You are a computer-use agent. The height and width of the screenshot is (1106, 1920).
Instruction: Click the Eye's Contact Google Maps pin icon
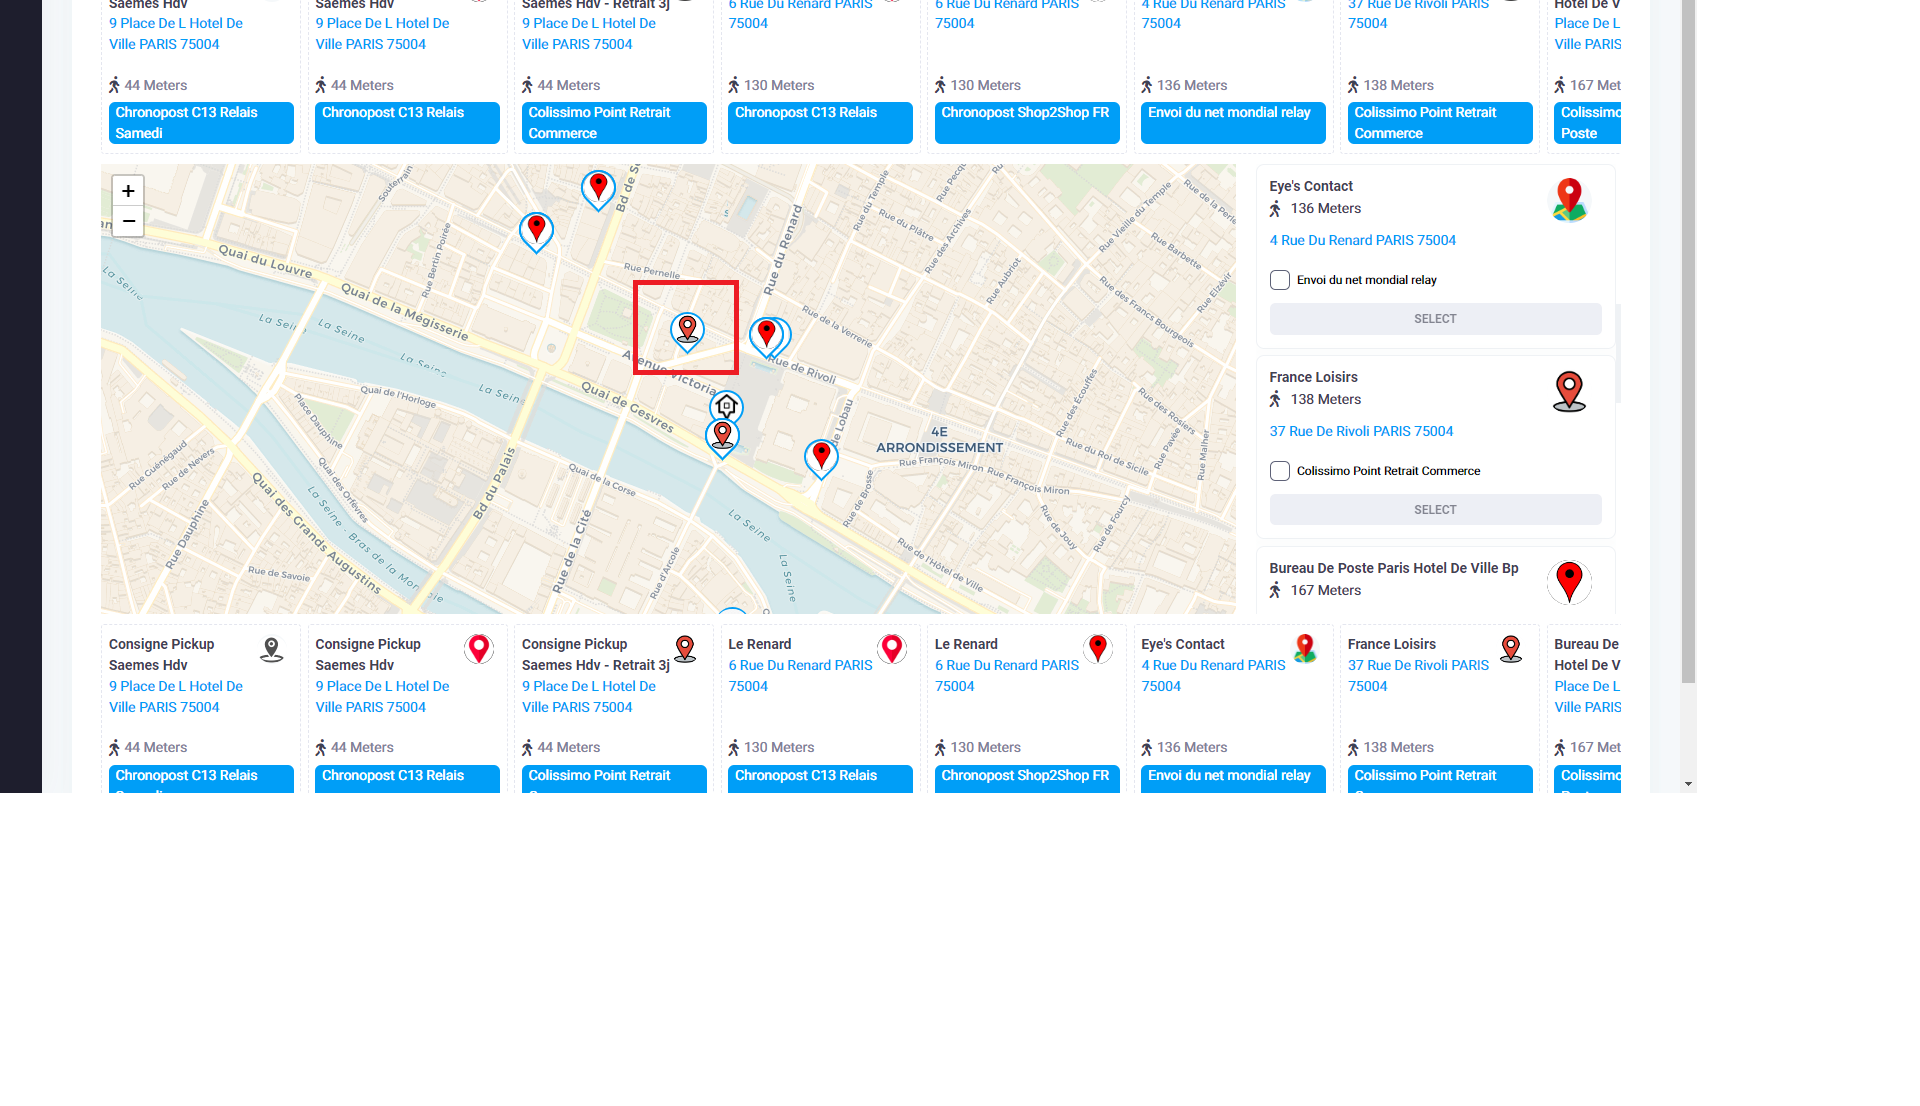tap(1569, 200)
